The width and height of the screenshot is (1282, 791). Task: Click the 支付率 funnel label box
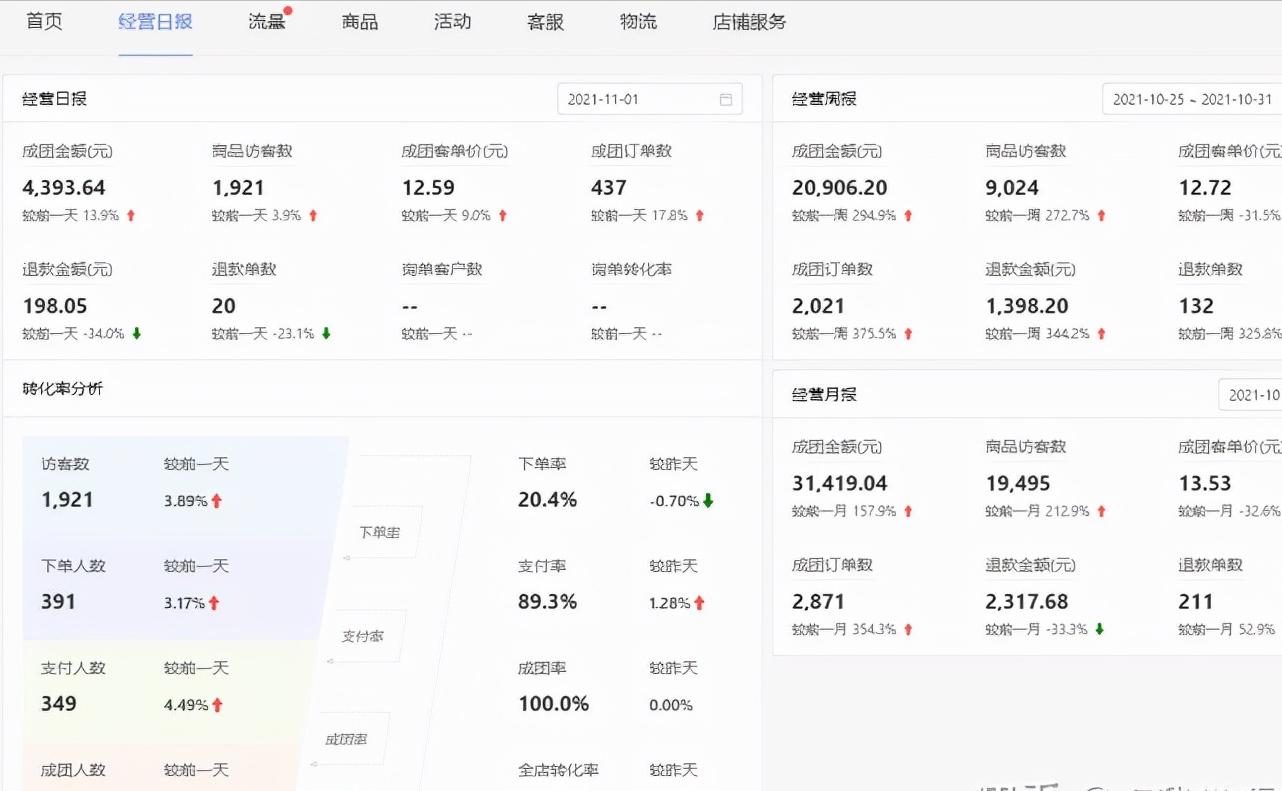coord(365,636)
